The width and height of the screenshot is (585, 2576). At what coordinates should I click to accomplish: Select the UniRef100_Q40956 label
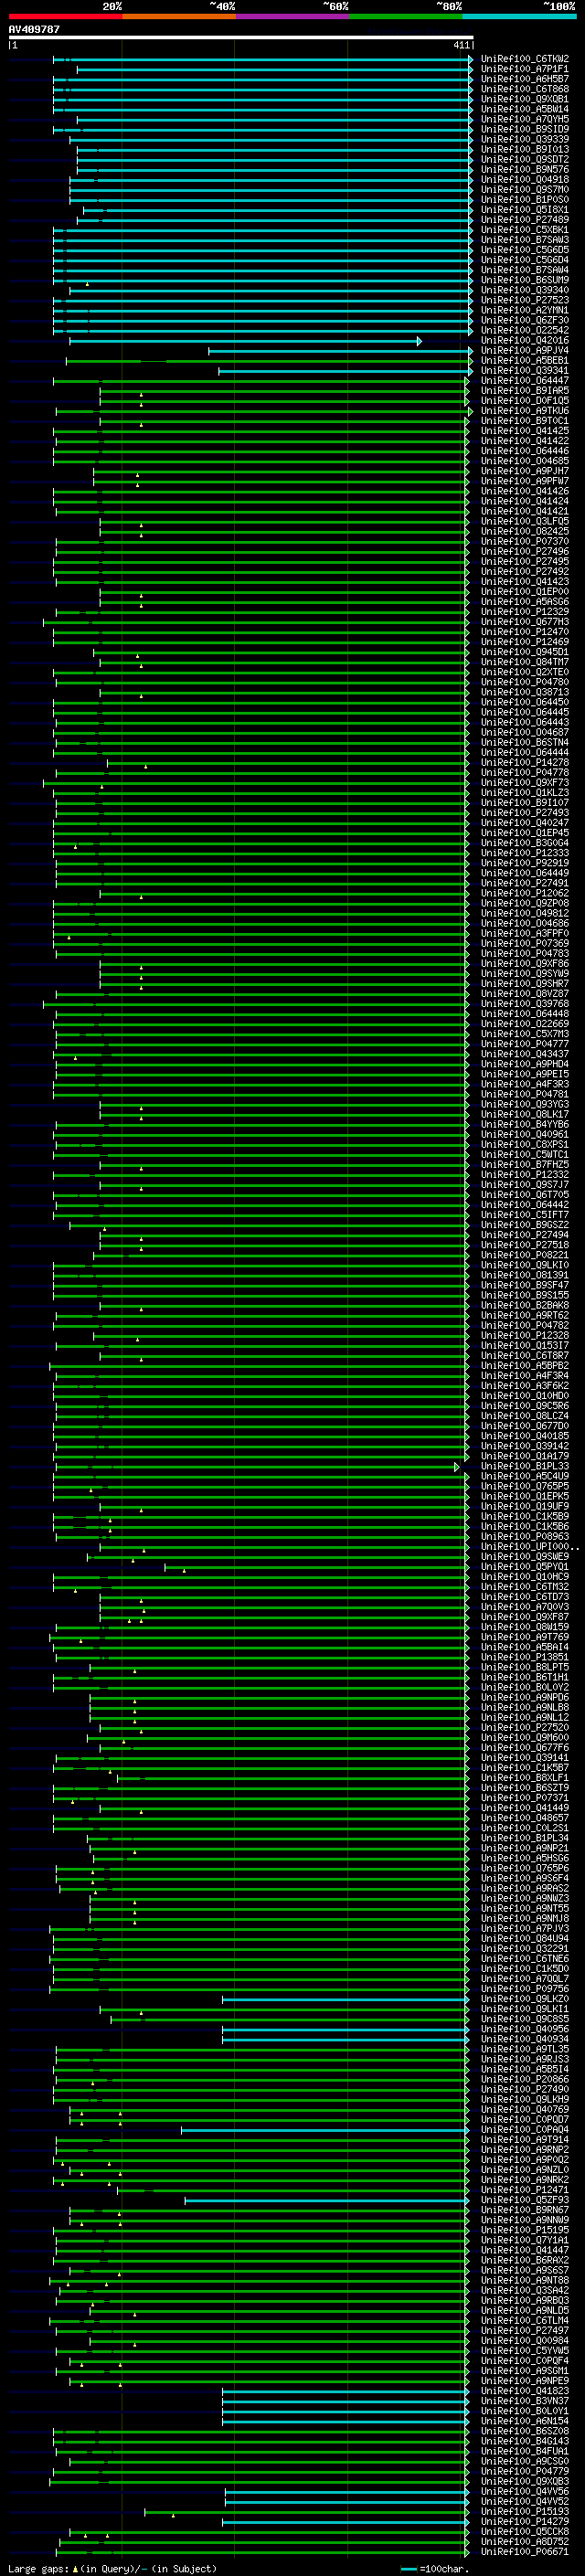[x=525, y=2028]
